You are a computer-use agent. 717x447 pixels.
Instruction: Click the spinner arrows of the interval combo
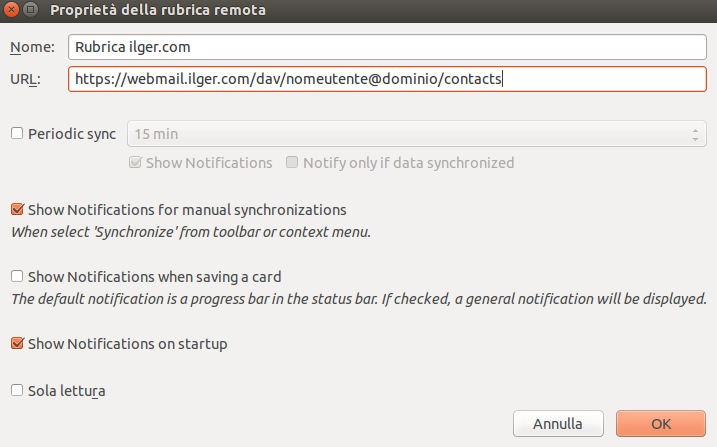695,134
